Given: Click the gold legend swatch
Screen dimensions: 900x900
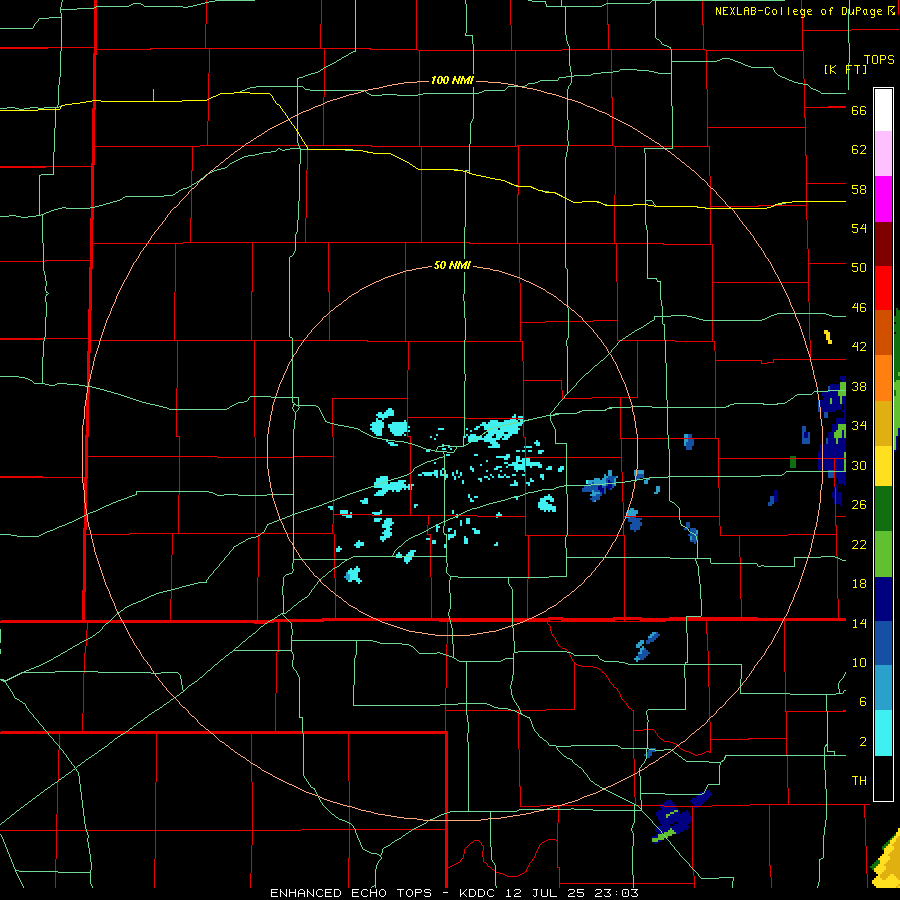Looking at the screenshot, I should tap(883, 423).
